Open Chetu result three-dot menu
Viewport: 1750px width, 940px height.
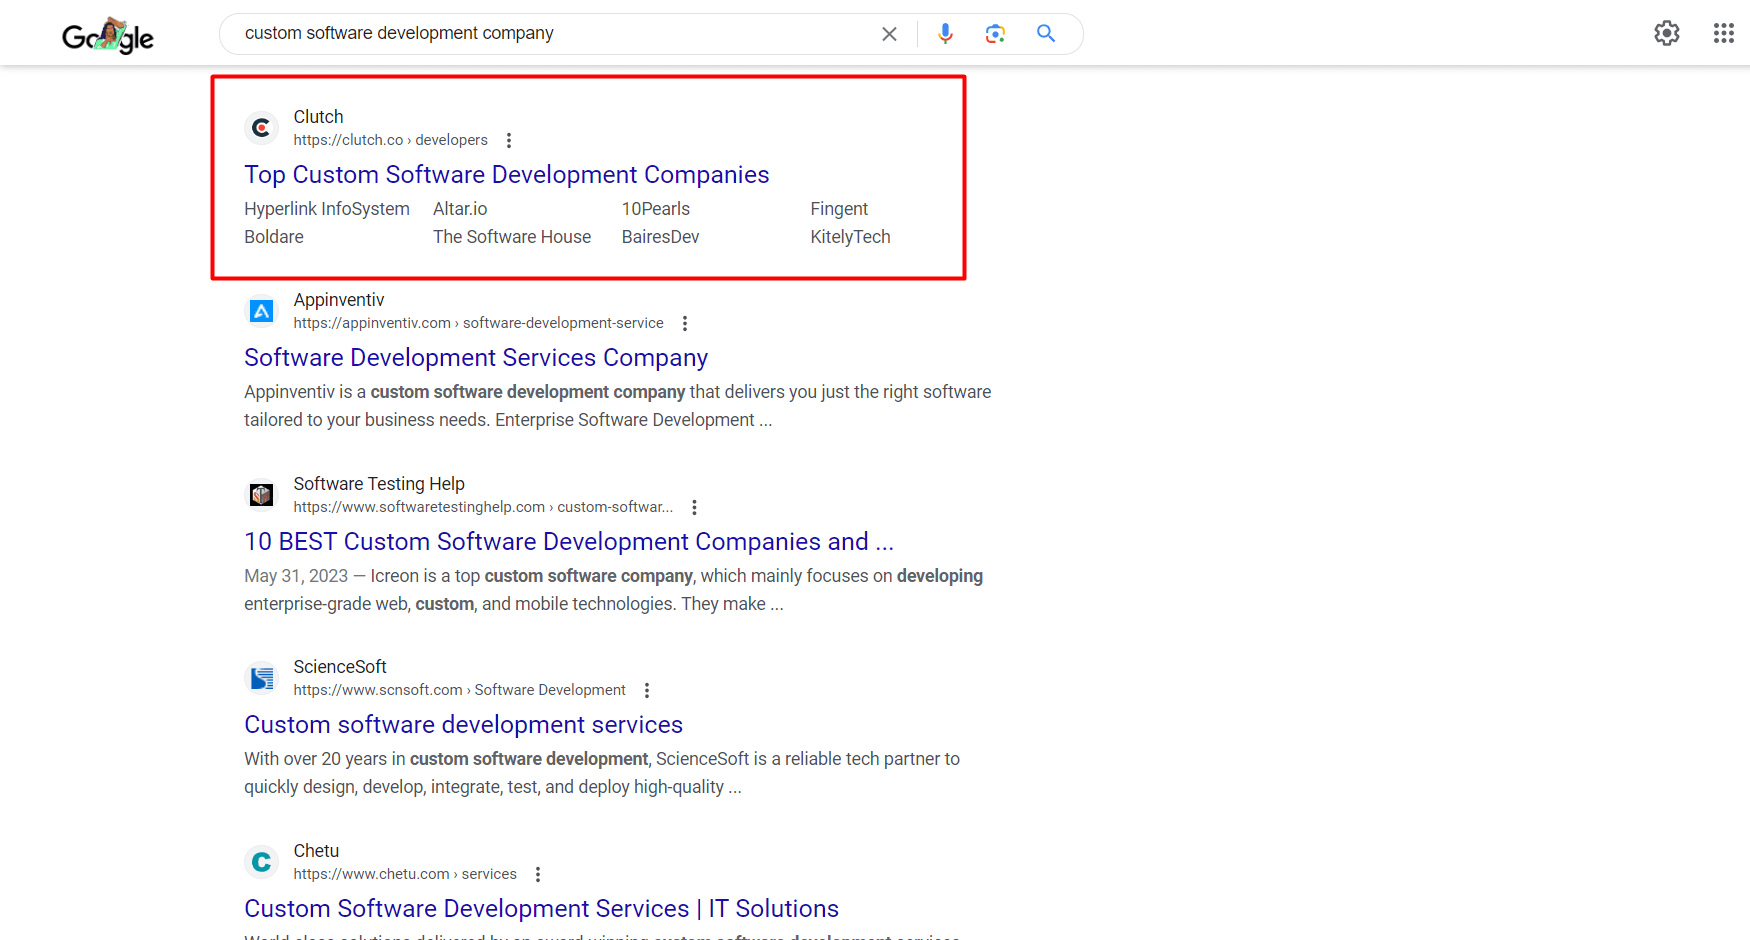pos(538,874)
